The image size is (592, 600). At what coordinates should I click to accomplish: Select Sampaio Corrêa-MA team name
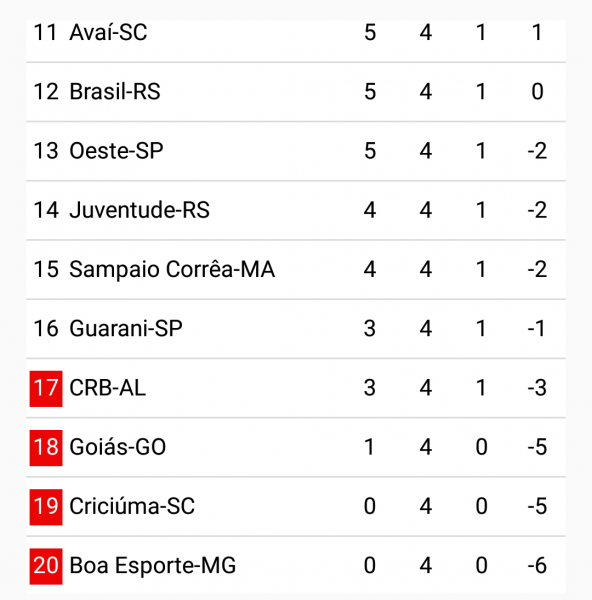(172, 269)
